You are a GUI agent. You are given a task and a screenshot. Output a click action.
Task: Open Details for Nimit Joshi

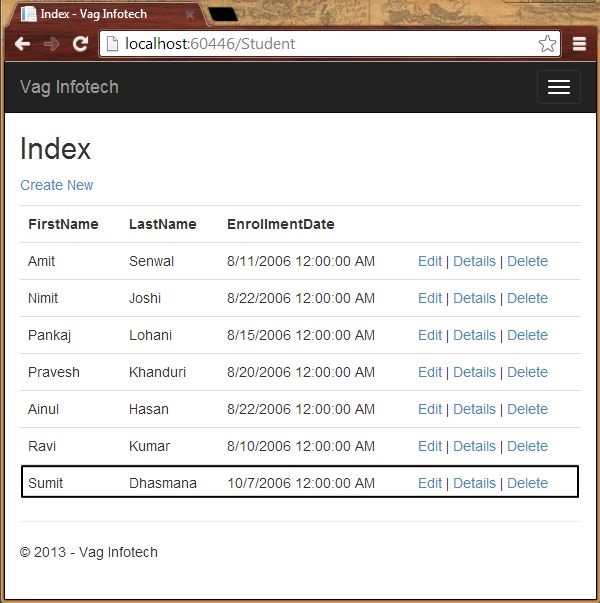click(474, 298)
